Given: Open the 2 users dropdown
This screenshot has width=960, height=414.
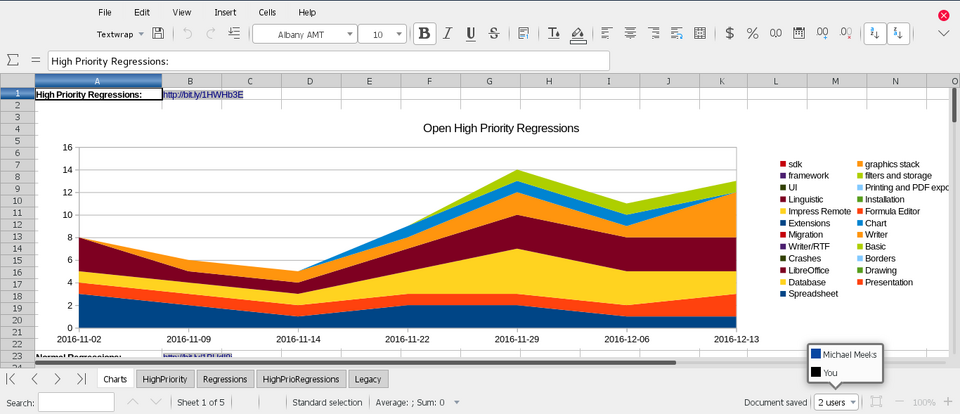Looking at the screenshot, I should 835,402.
